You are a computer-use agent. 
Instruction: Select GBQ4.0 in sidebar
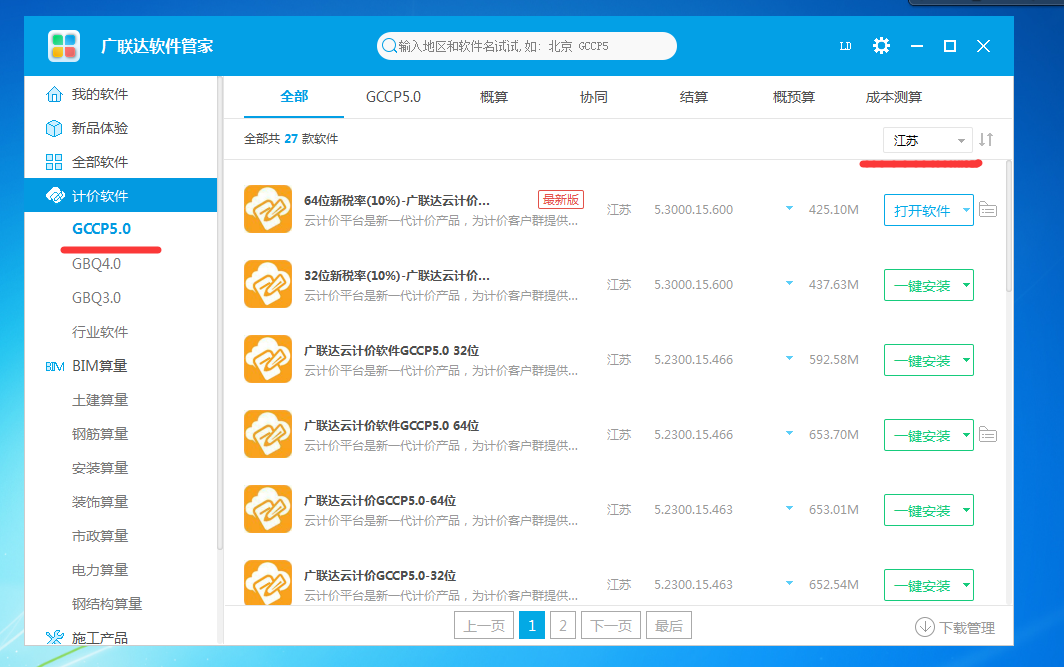pos(96,264)
